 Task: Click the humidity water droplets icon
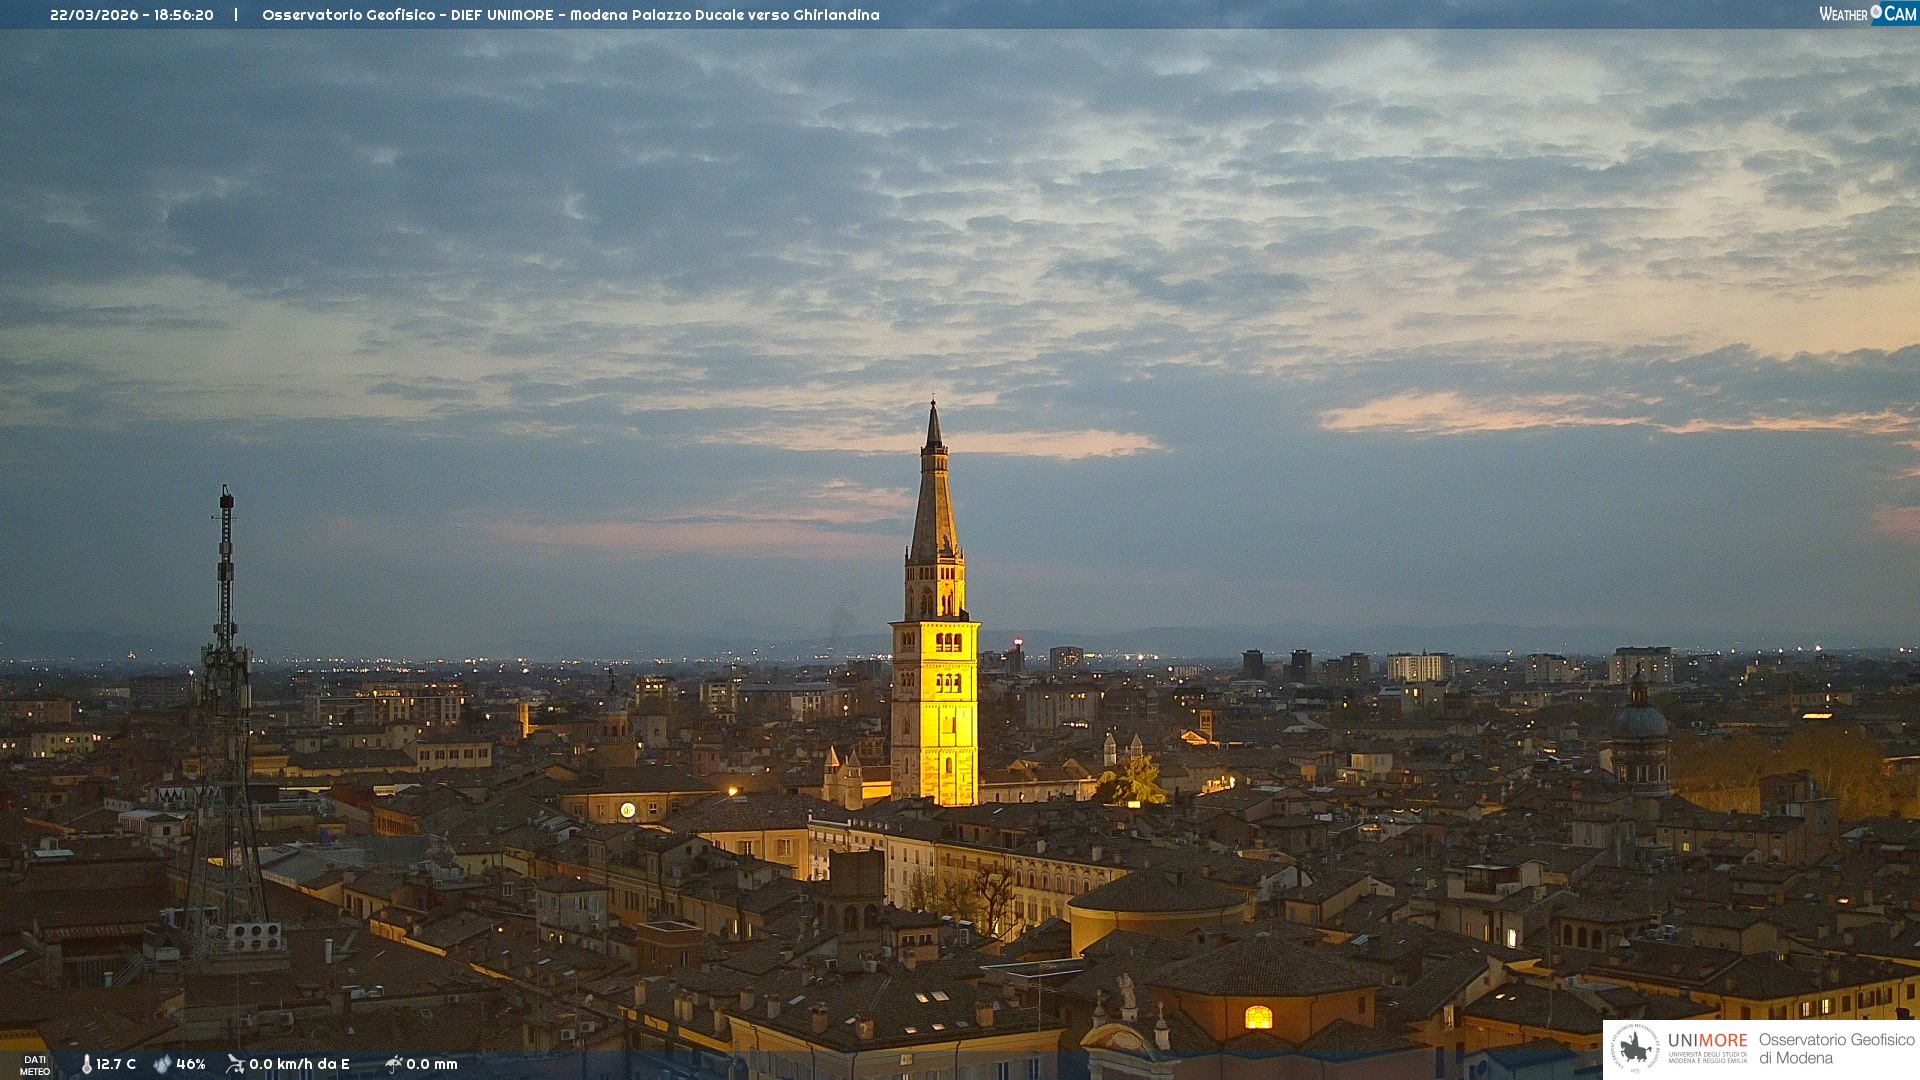click(x=162, y=1064)
